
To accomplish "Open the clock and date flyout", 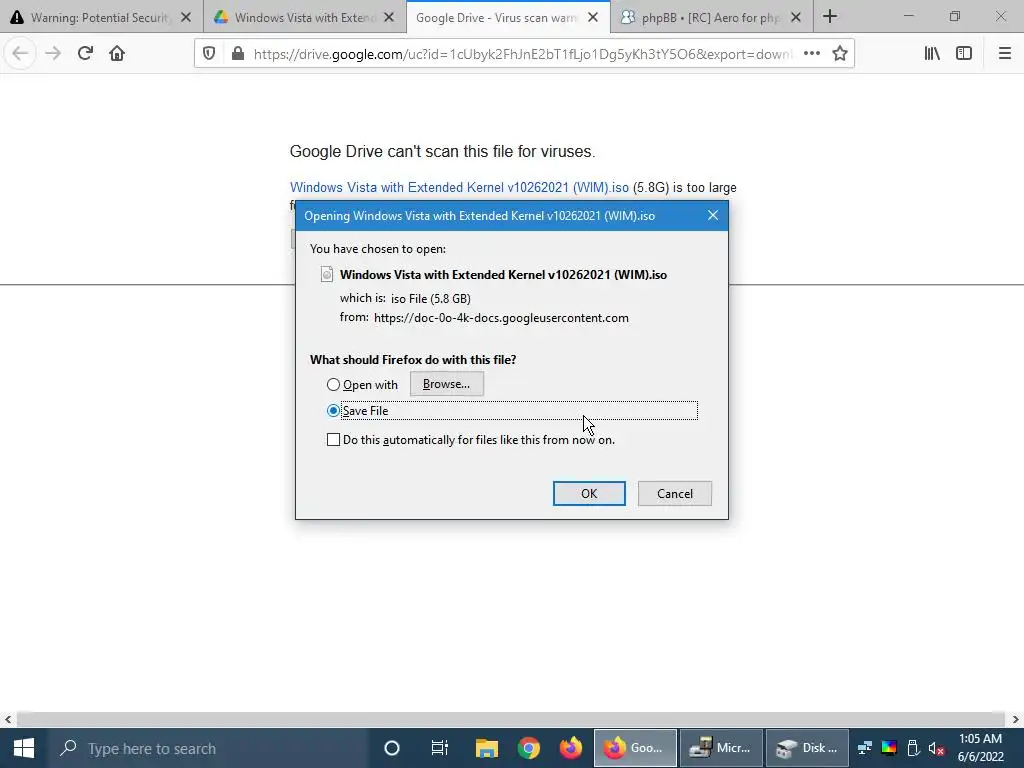I will (980, 748).
